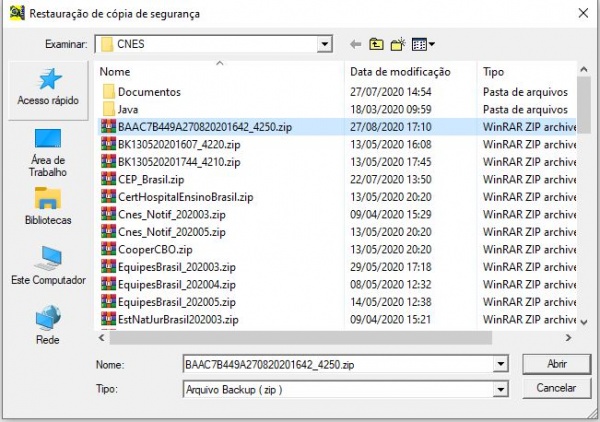This screenshot has width=600, height=422.
Task: Click date 22/07/2020 13:50
Action: pos(391,179)
